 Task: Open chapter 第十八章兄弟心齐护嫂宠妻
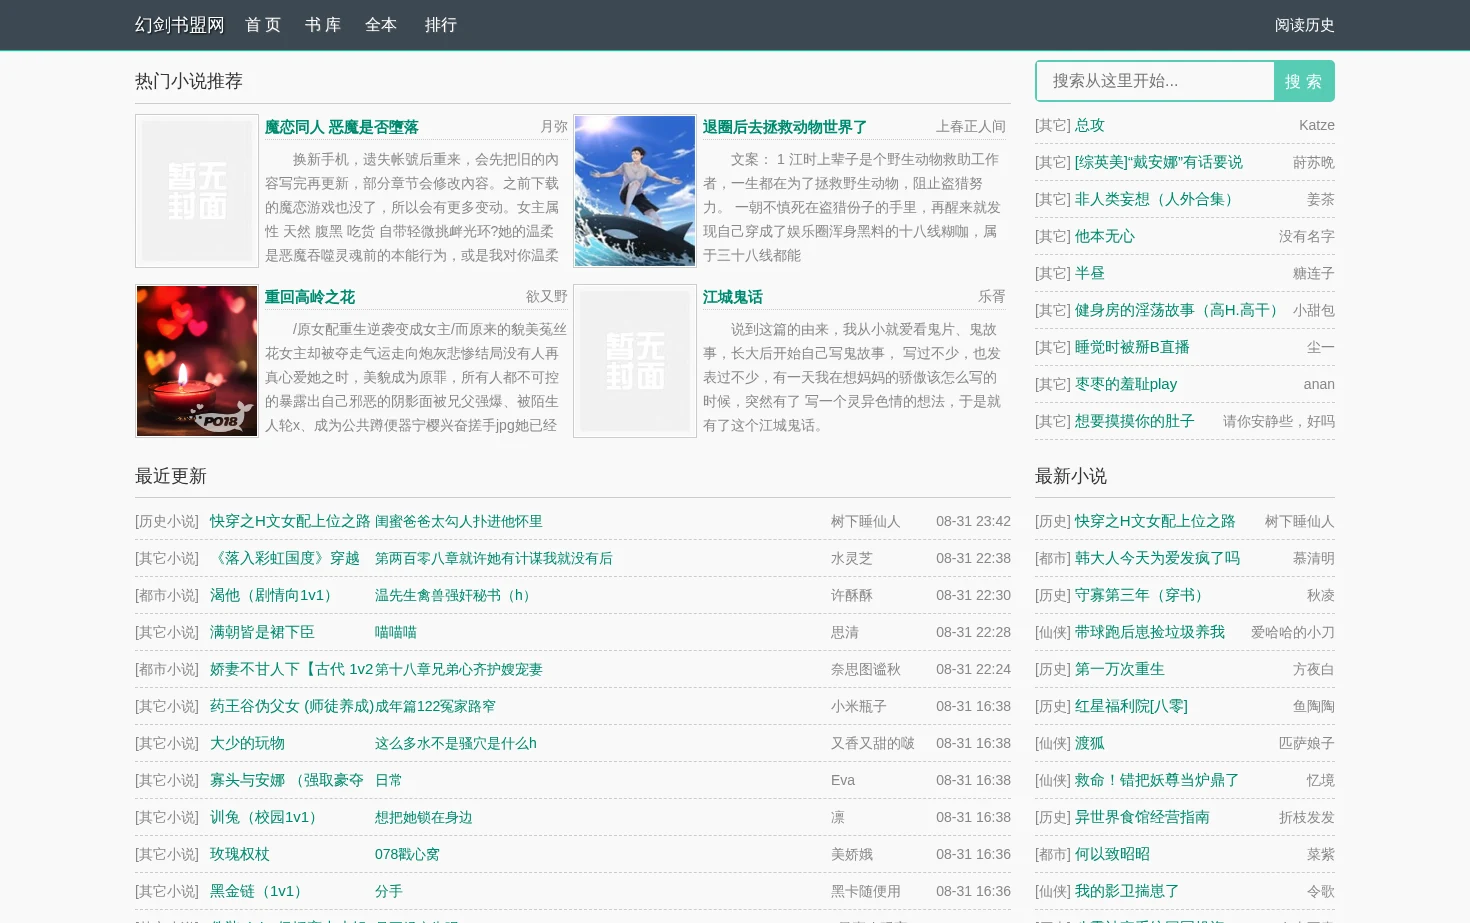pyautogui.click(x=459, y=669)
